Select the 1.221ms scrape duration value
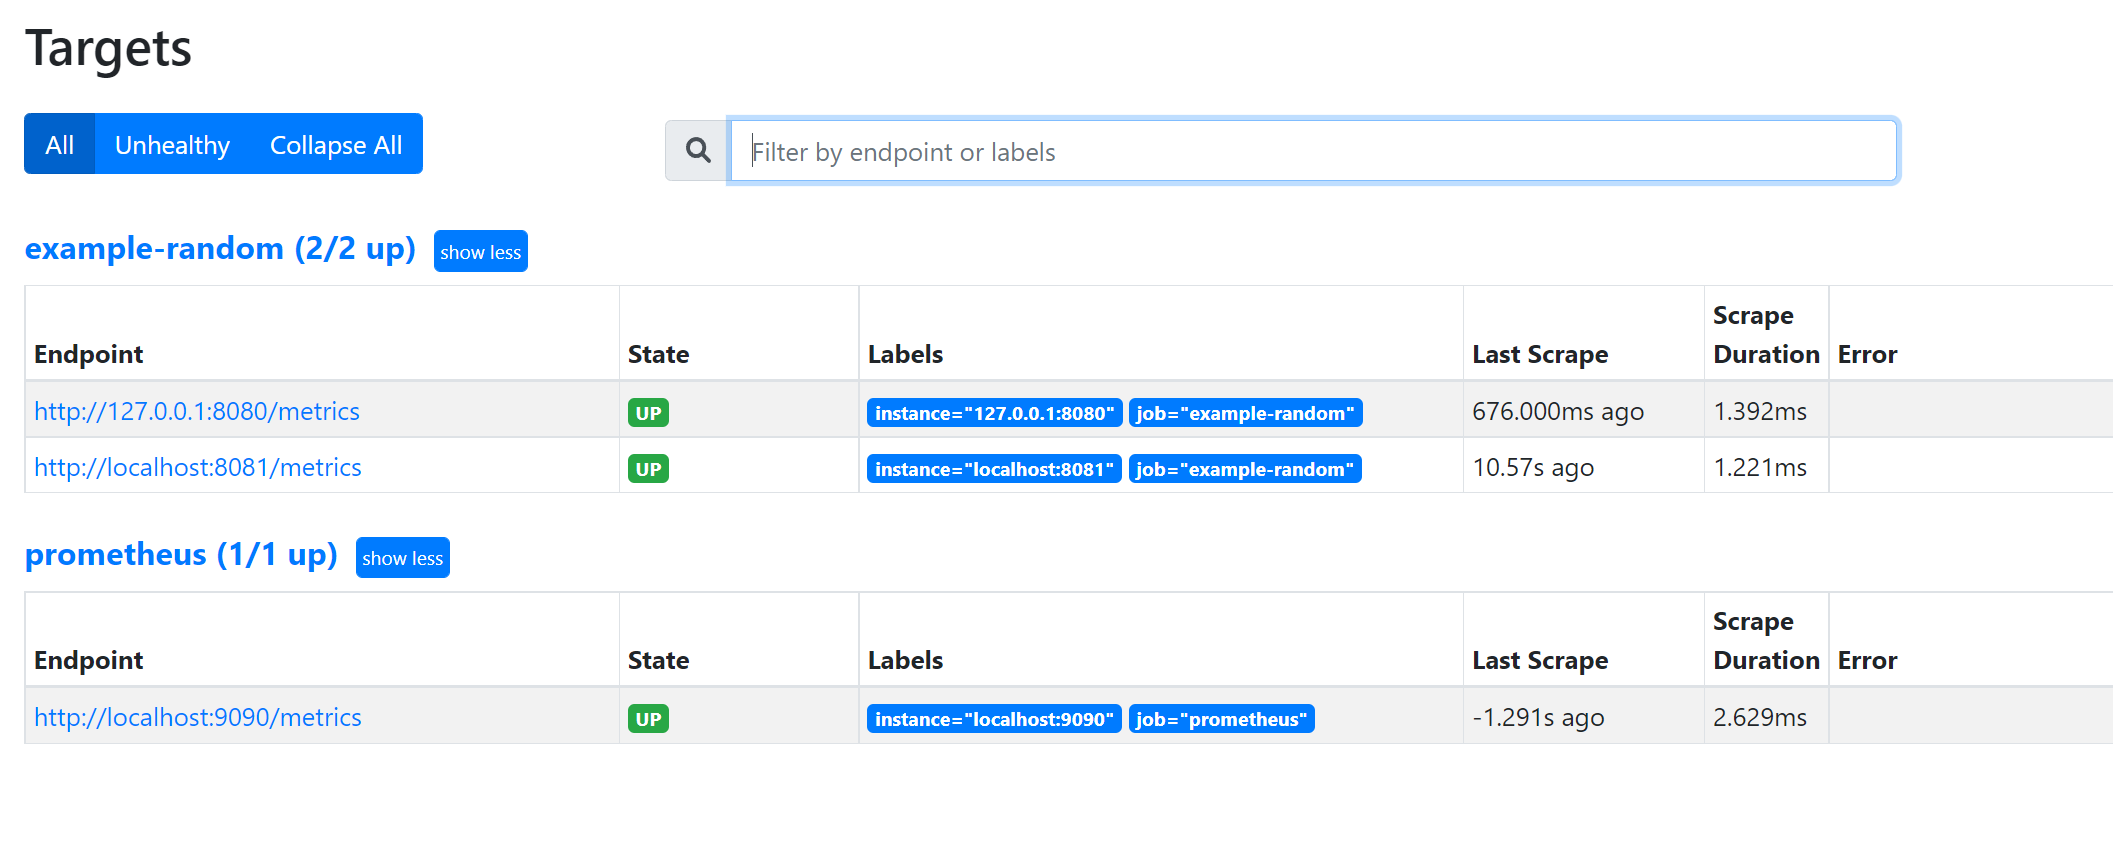 [x=1760, y=467]
